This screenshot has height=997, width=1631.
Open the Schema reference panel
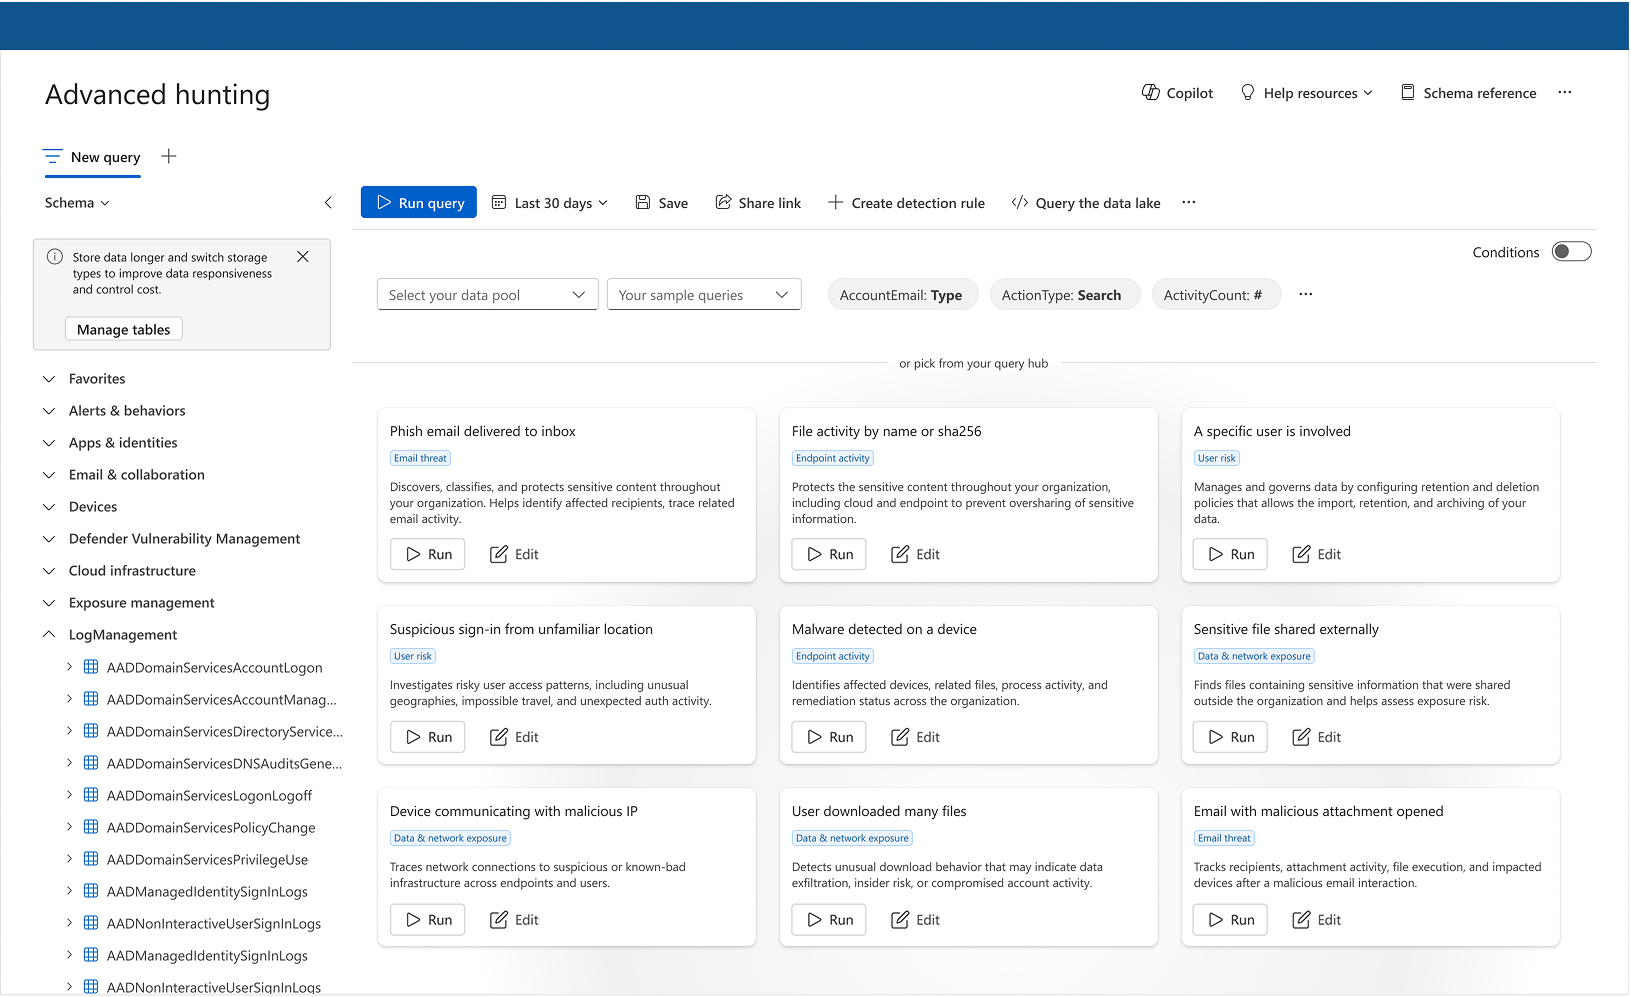[x=1468, y=93]
